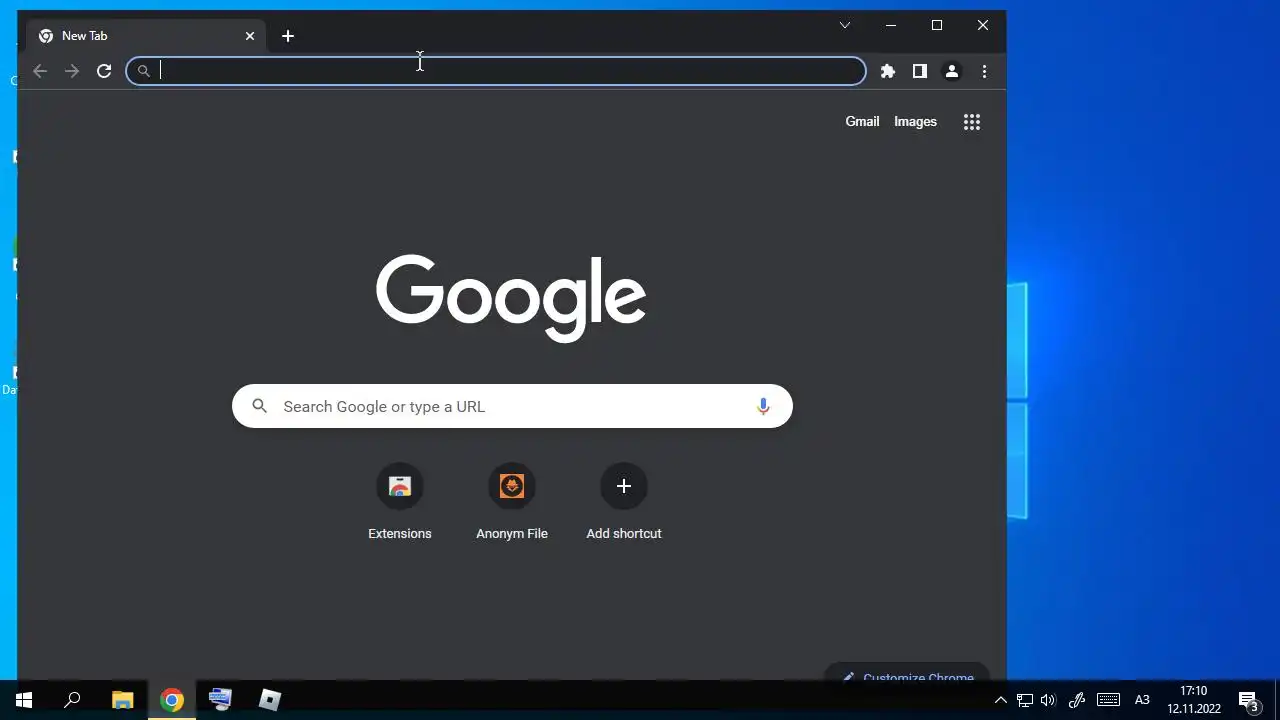Click the Add shortcut plus tile

pos(624,503)
